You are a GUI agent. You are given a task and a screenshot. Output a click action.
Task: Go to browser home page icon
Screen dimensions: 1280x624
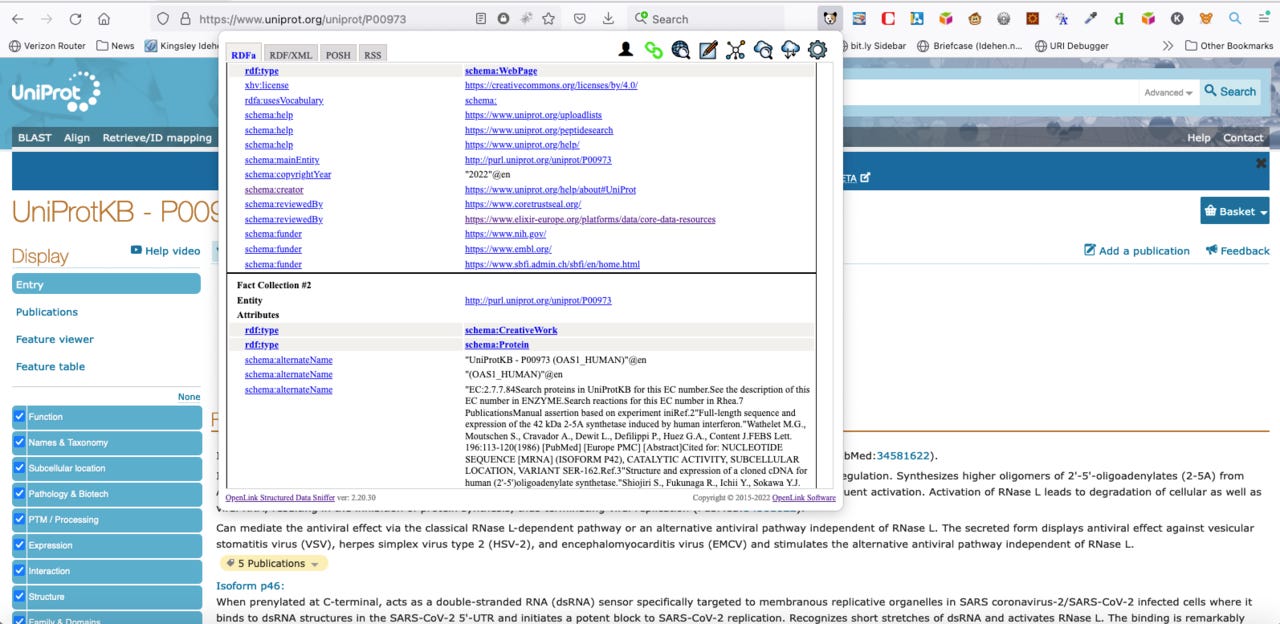click(104, 18)
